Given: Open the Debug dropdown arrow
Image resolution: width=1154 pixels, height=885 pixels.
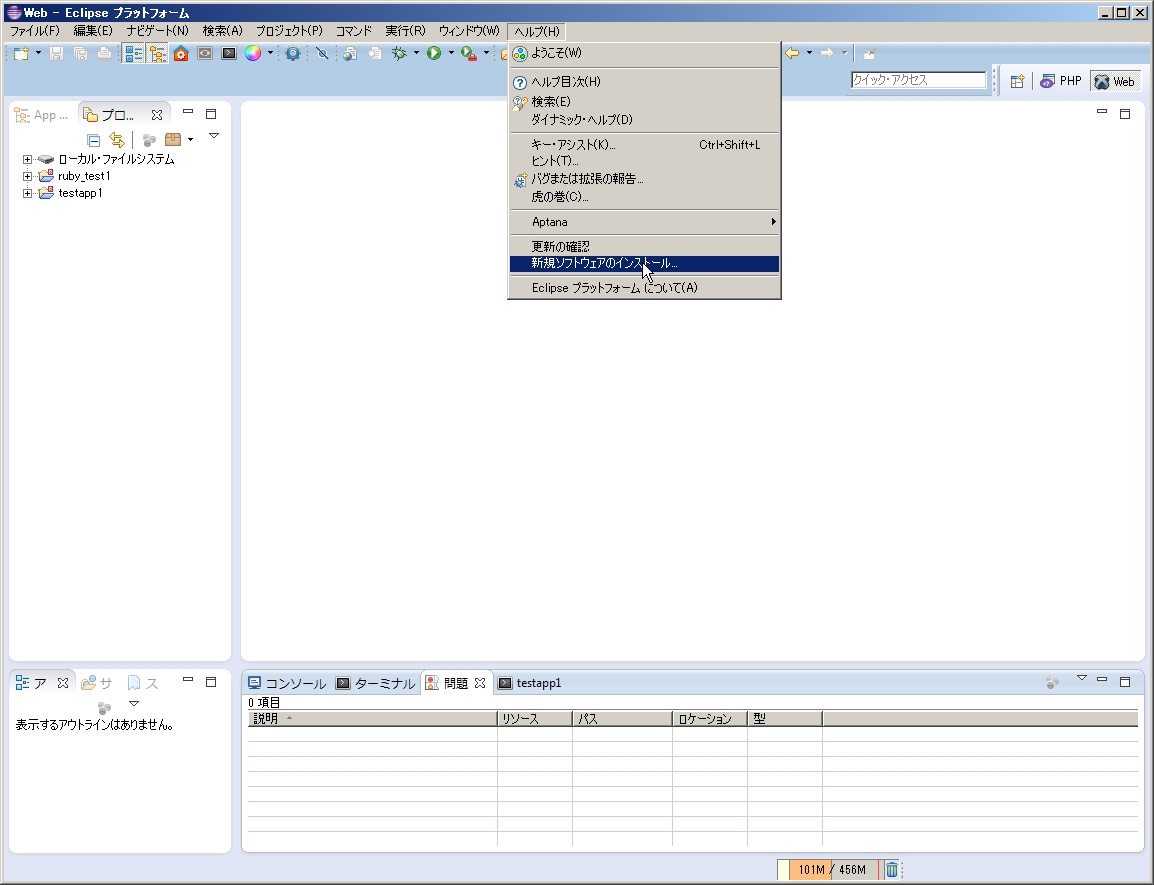Looking at the screenshot, I should click(x=416, y=53).
